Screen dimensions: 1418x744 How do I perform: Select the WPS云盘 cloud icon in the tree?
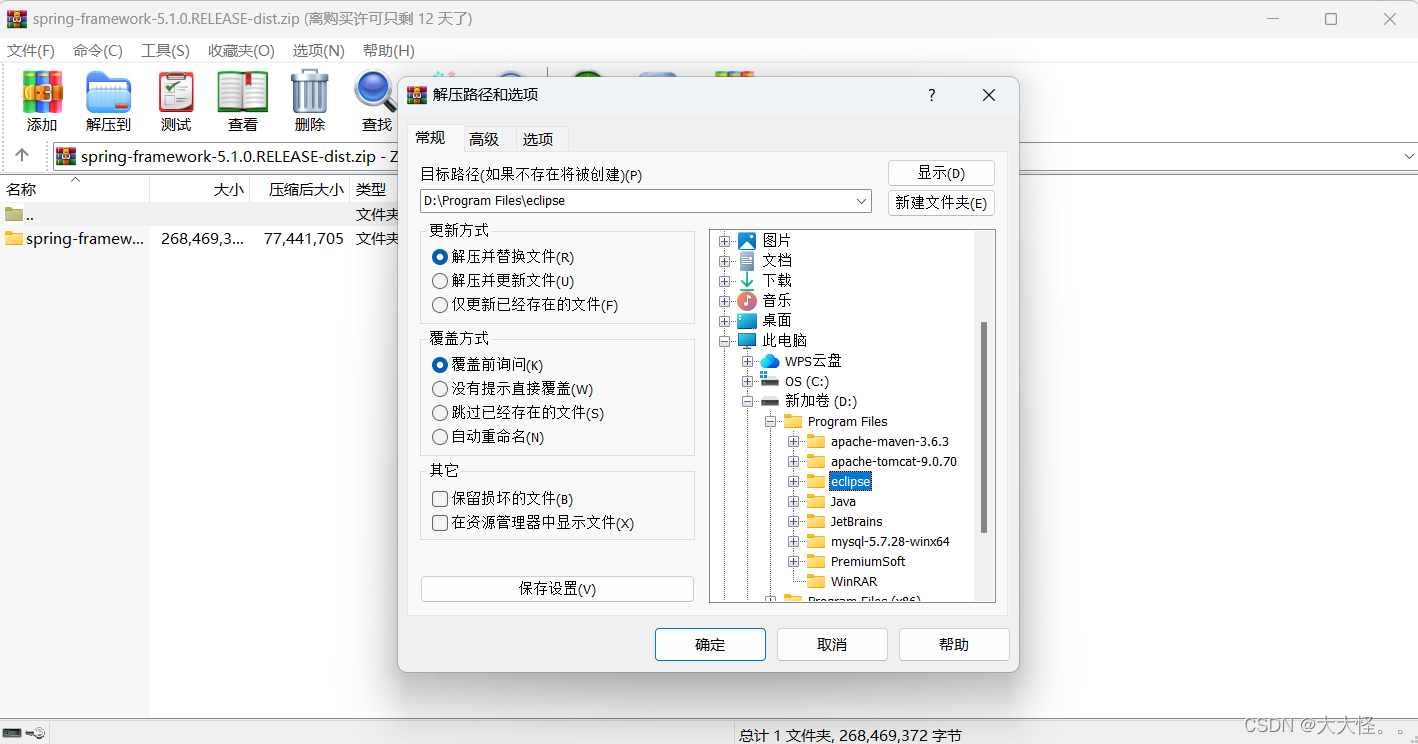(770, 361)
